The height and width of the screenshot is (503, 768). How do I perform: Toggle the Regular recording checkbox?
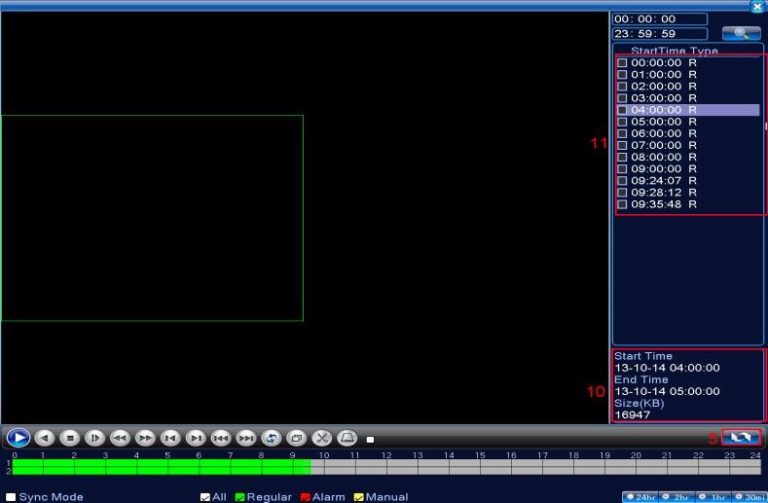coord(240,497)
